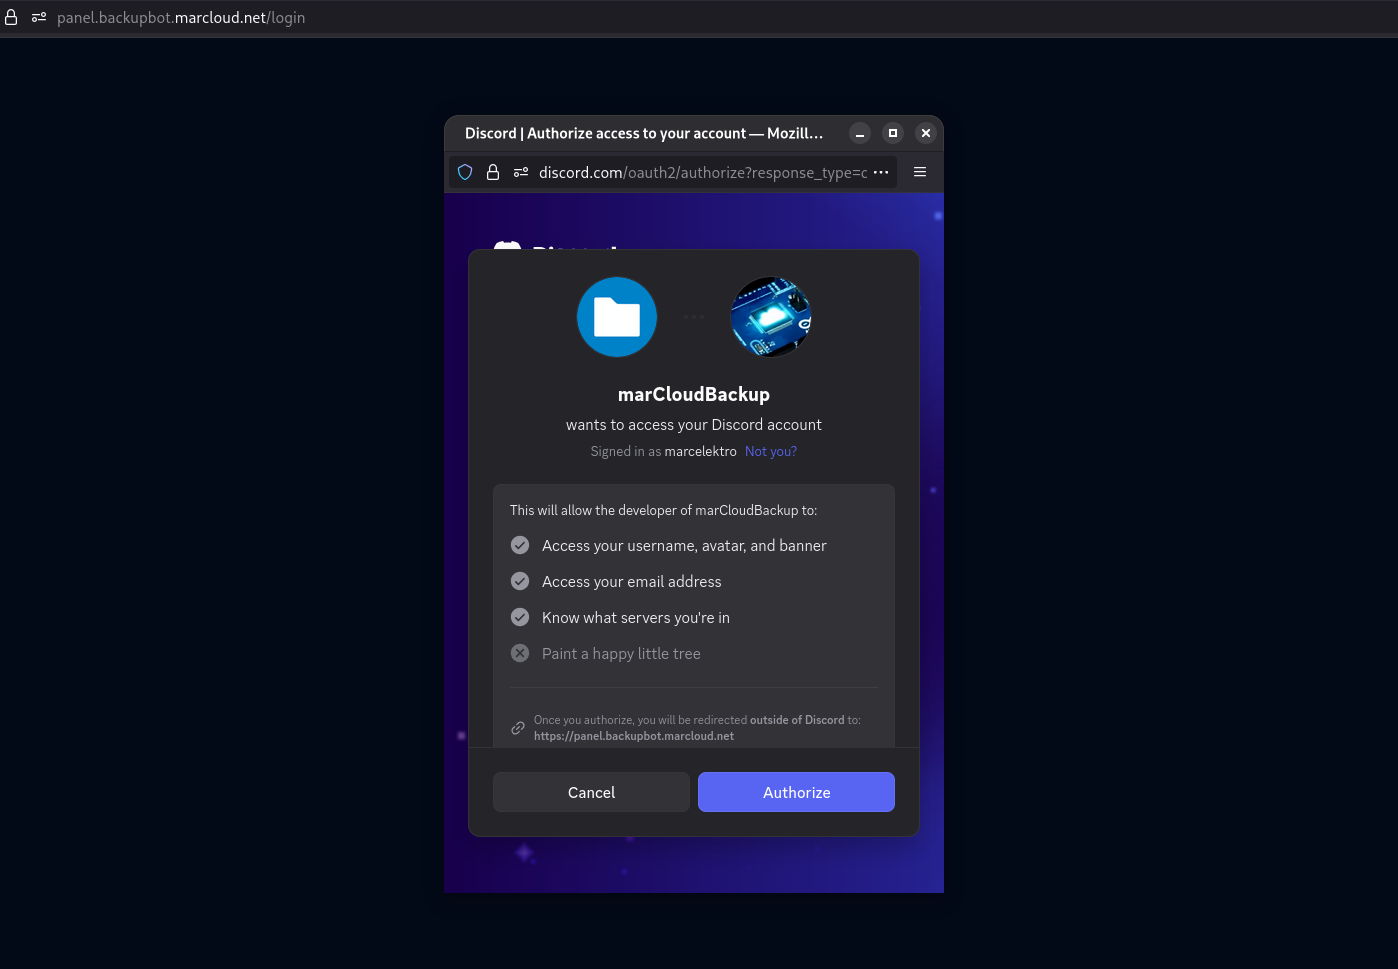Click the Cancel button
This screenshot has height=969, width=1398.
[591, 792]
